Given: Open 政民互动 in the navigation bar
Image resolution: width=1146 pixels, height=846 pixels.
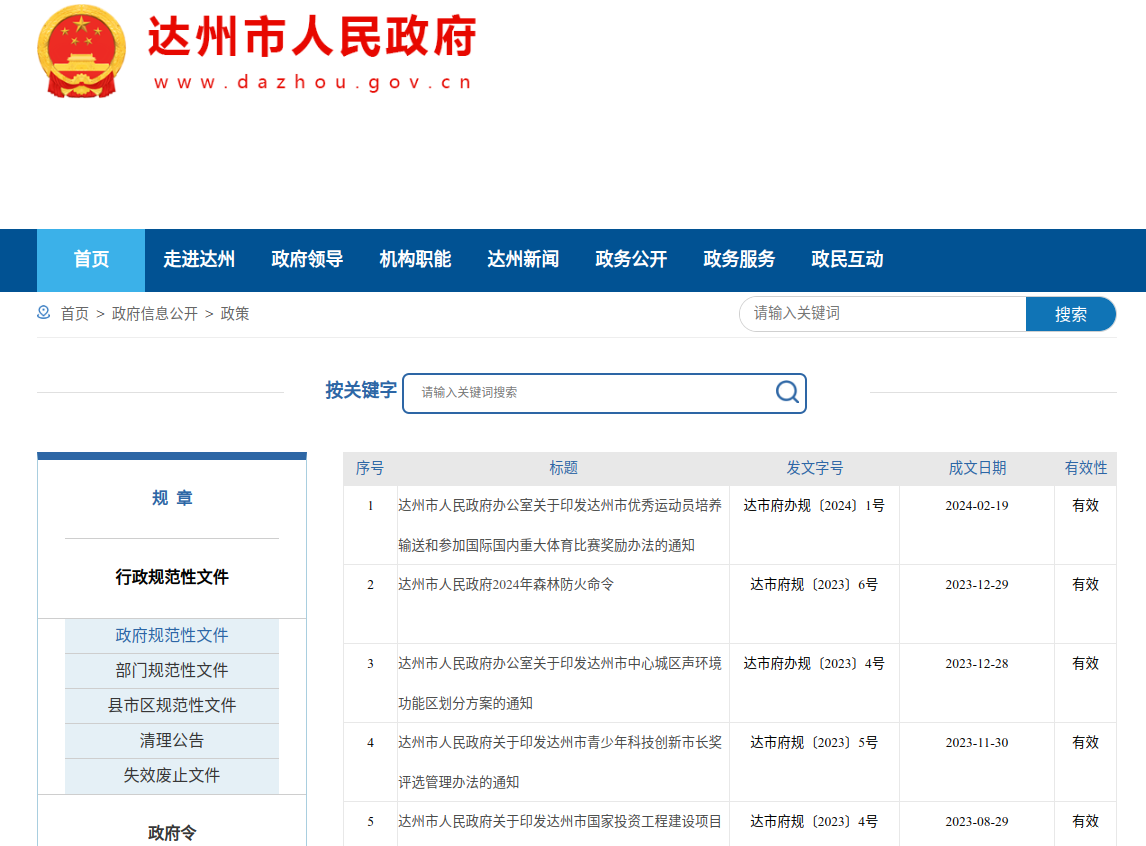Looking at the screenshot, I should click(847, 260).
